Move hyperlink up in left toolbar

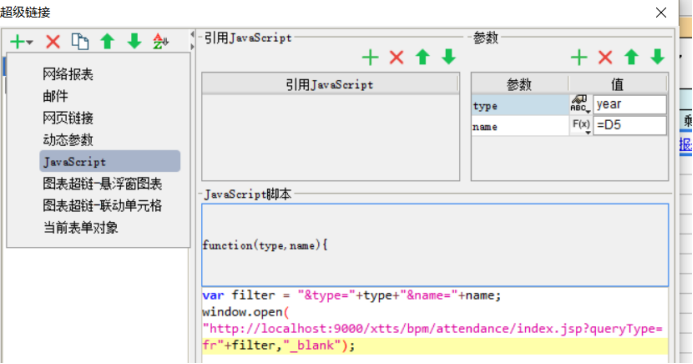click(x=107, y=42)
